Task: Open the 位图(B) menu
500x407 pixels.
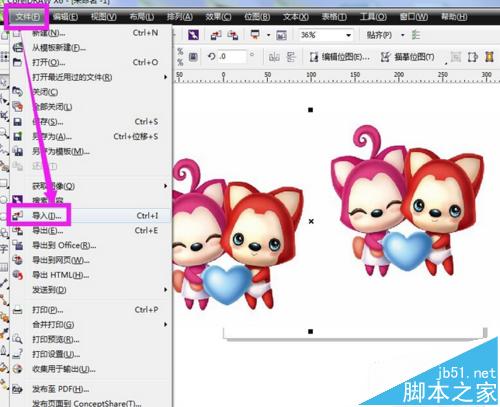Action: [x=257, y=16]
